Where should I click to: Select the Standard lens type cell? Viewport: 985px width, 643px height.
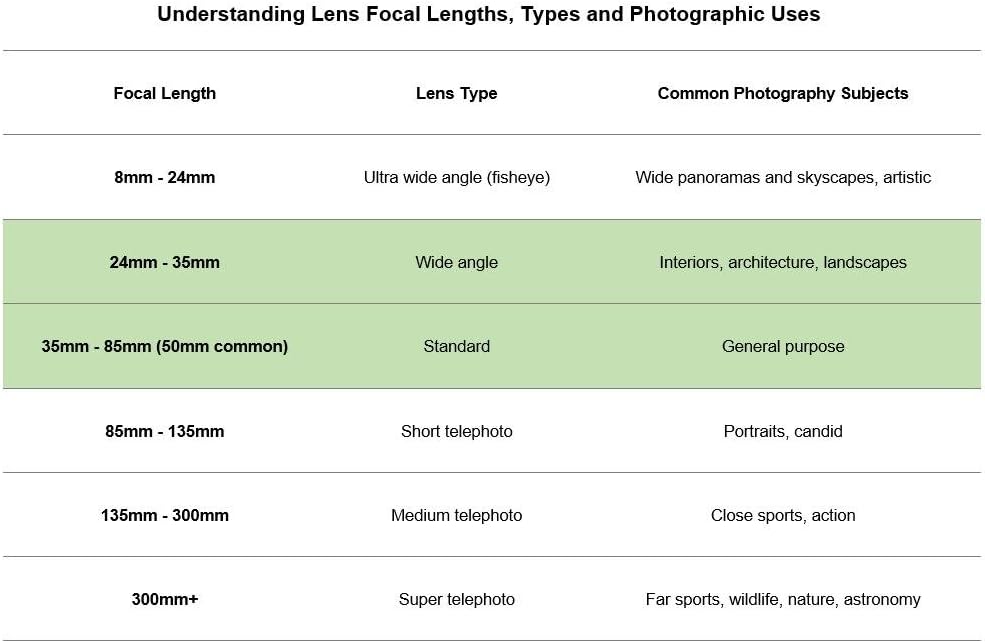click(x=456, y=347)
